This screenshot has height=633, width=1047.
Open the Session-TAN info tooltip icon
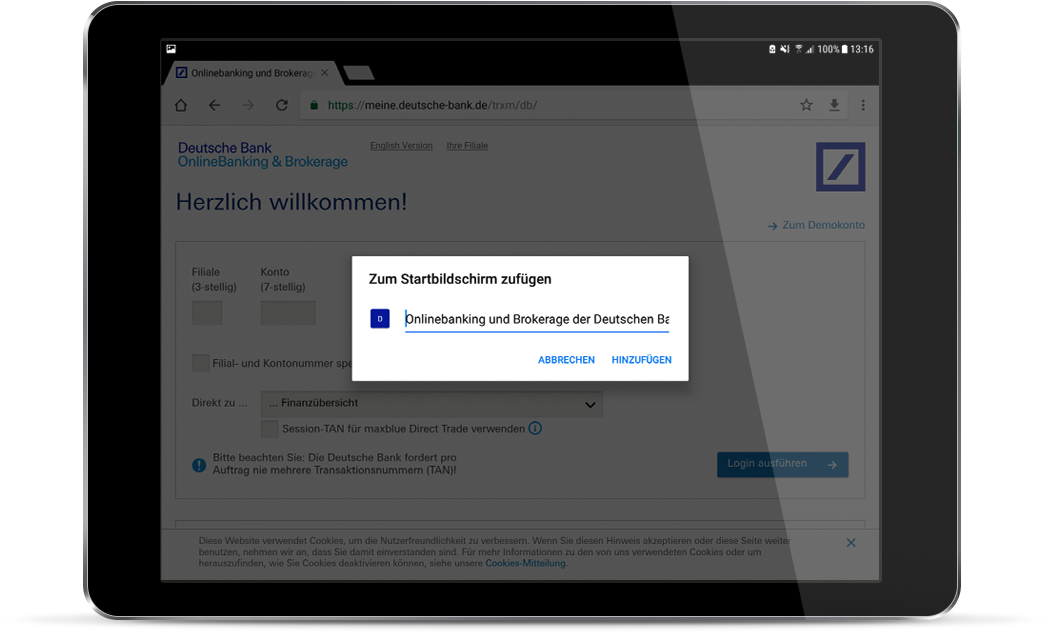tap(535, 428)
